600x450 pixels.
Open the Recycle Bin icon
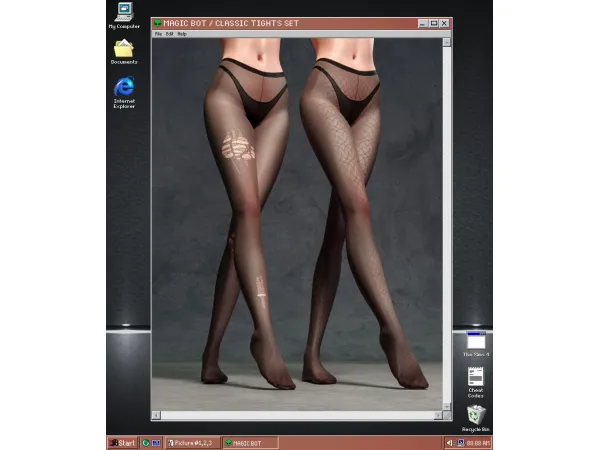476,419
